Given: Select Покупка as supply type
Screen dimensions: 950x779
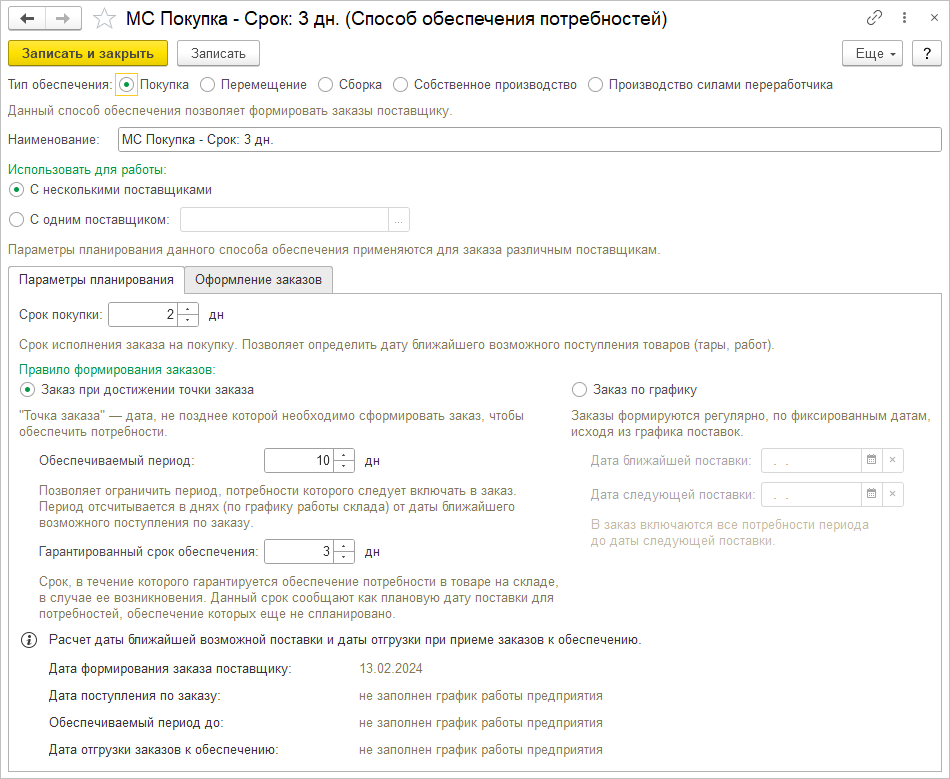Looking at the screenshot, I should click(126, 85).
